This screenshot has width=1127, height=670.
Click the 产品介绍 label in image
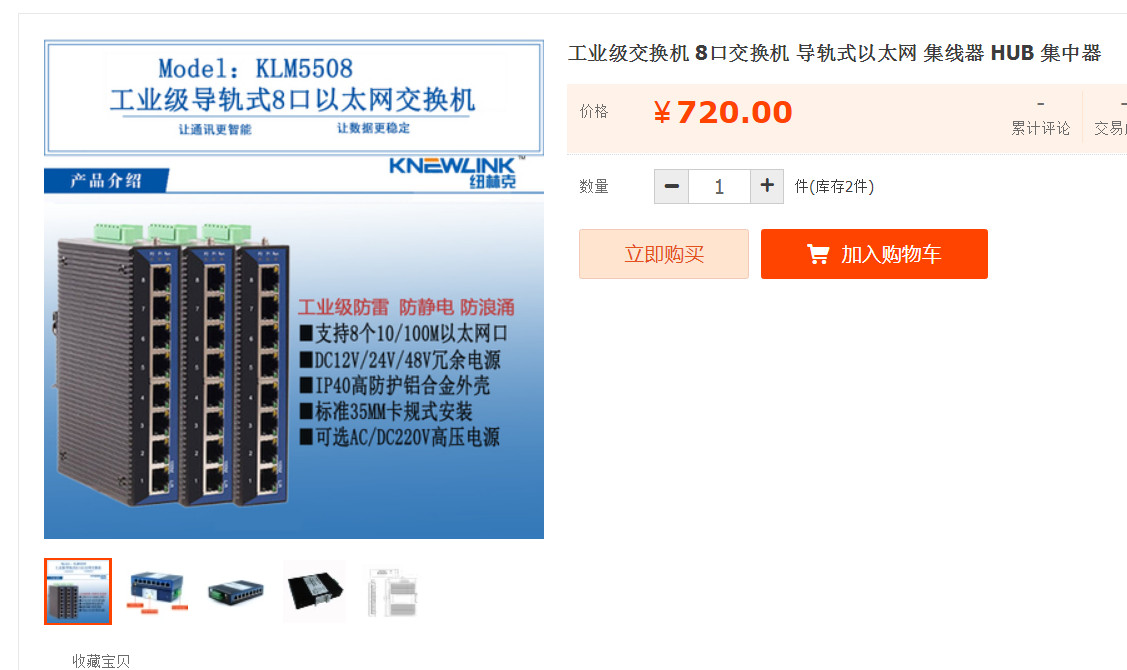(x=106, y=180)
